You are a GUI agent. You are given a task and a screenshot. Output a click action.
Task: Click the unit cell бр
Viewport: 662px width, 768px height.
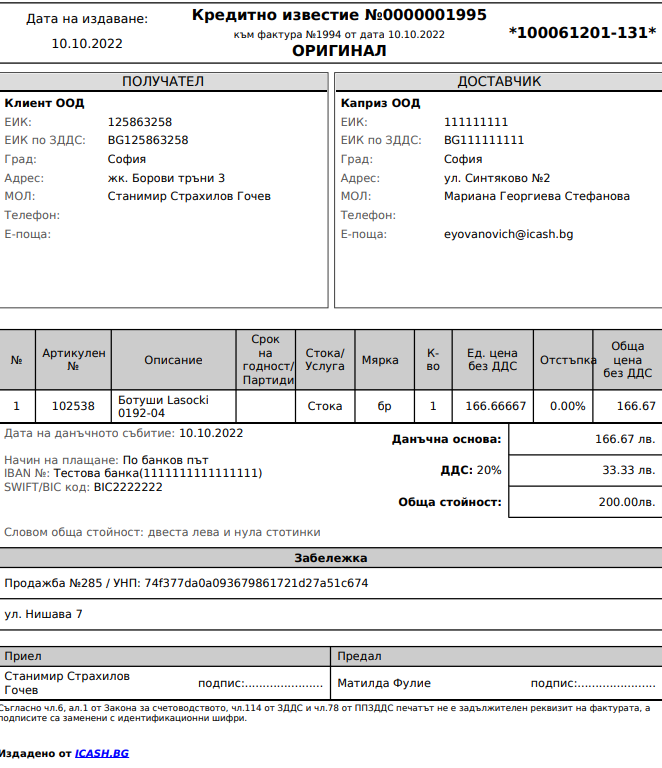pos(384,406)
